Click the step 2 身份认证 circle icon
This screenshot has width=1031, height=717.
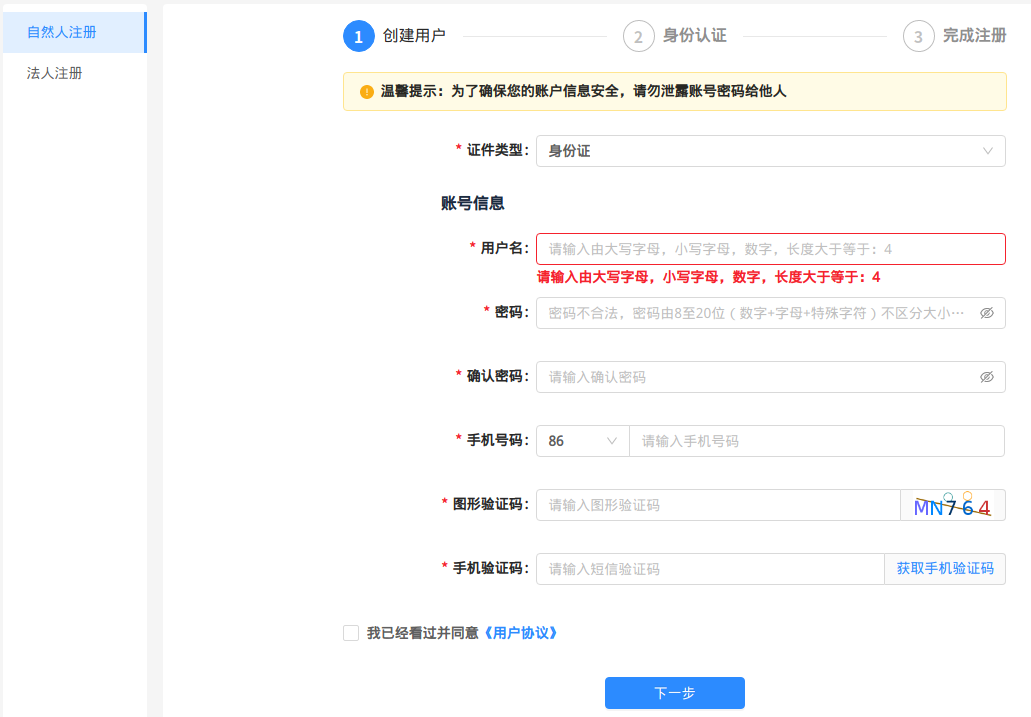(x=638, y=36)
